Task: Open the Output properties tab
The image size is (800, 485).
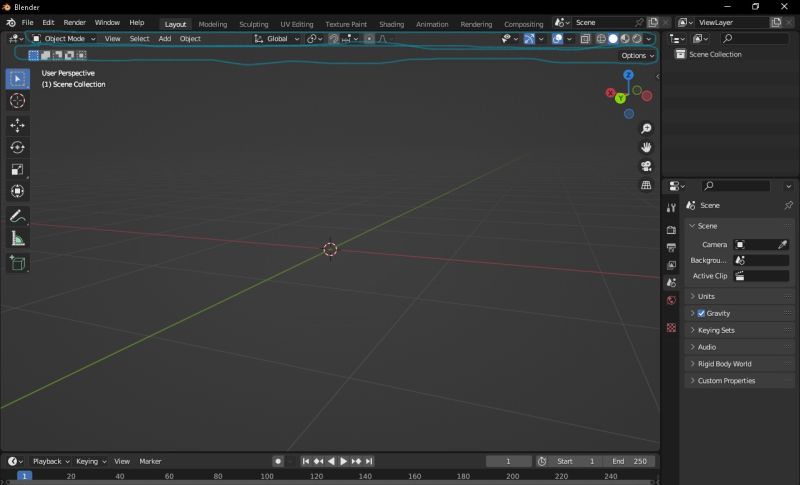Action: pos(671,248)
